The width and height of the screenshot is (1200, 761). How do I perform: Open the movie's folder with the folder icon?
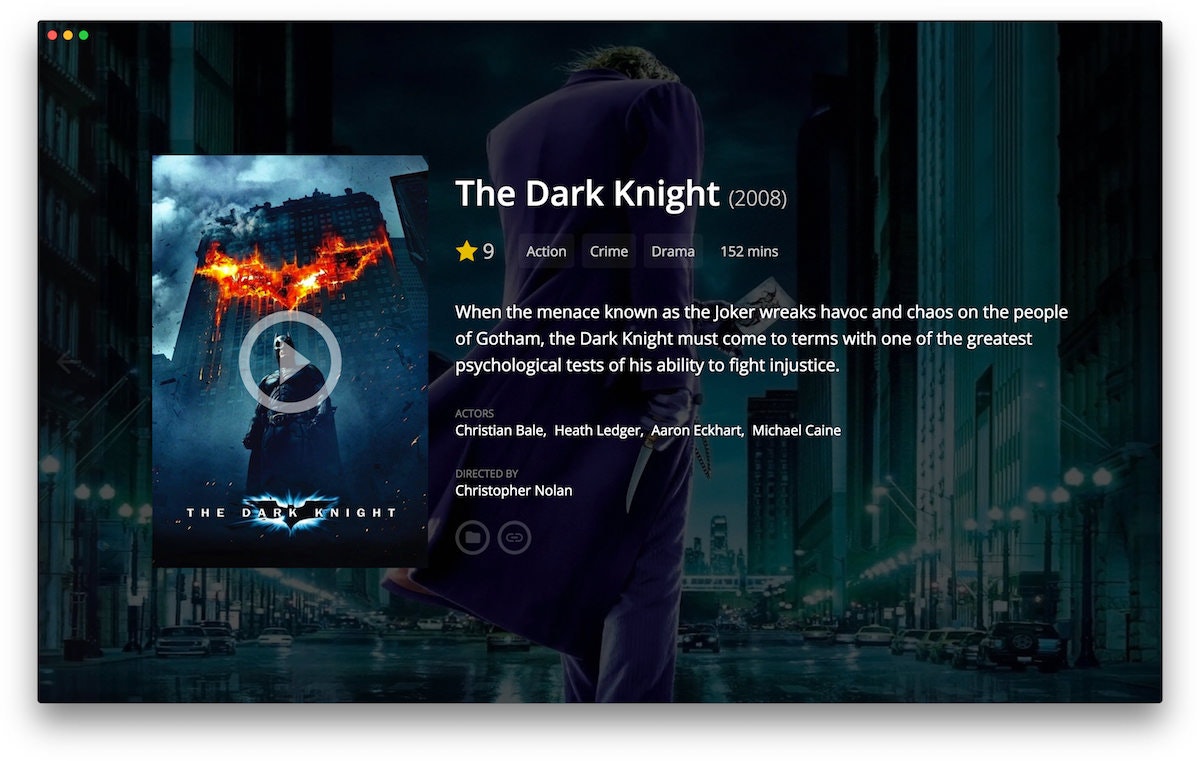point(472,537)
